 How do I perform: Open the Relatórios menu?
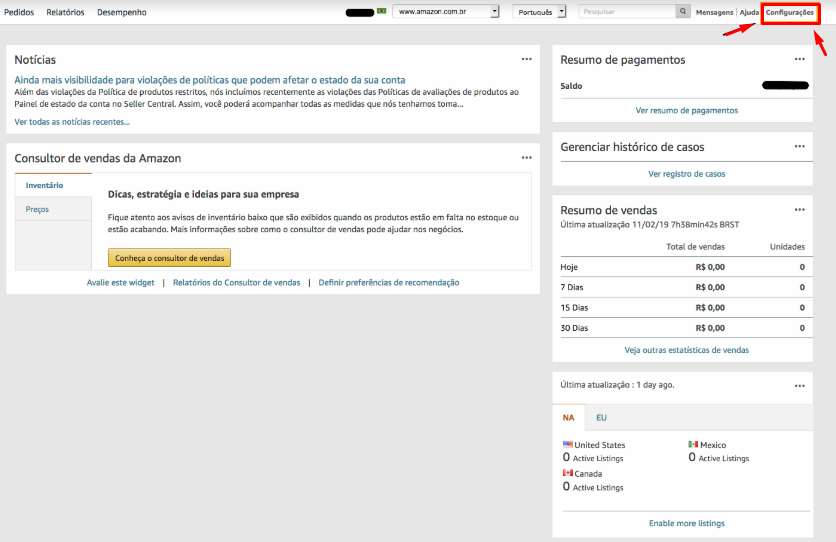click(x=65, y=12)
